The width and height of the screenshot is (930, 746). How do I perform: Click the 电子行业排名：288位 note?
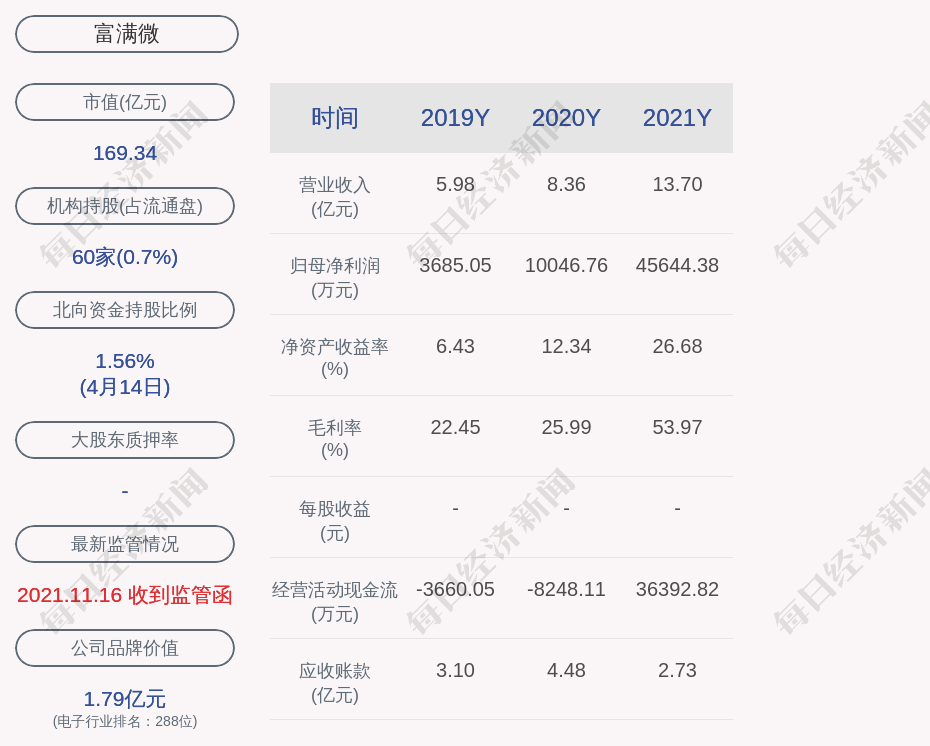[x=125, y=721]
